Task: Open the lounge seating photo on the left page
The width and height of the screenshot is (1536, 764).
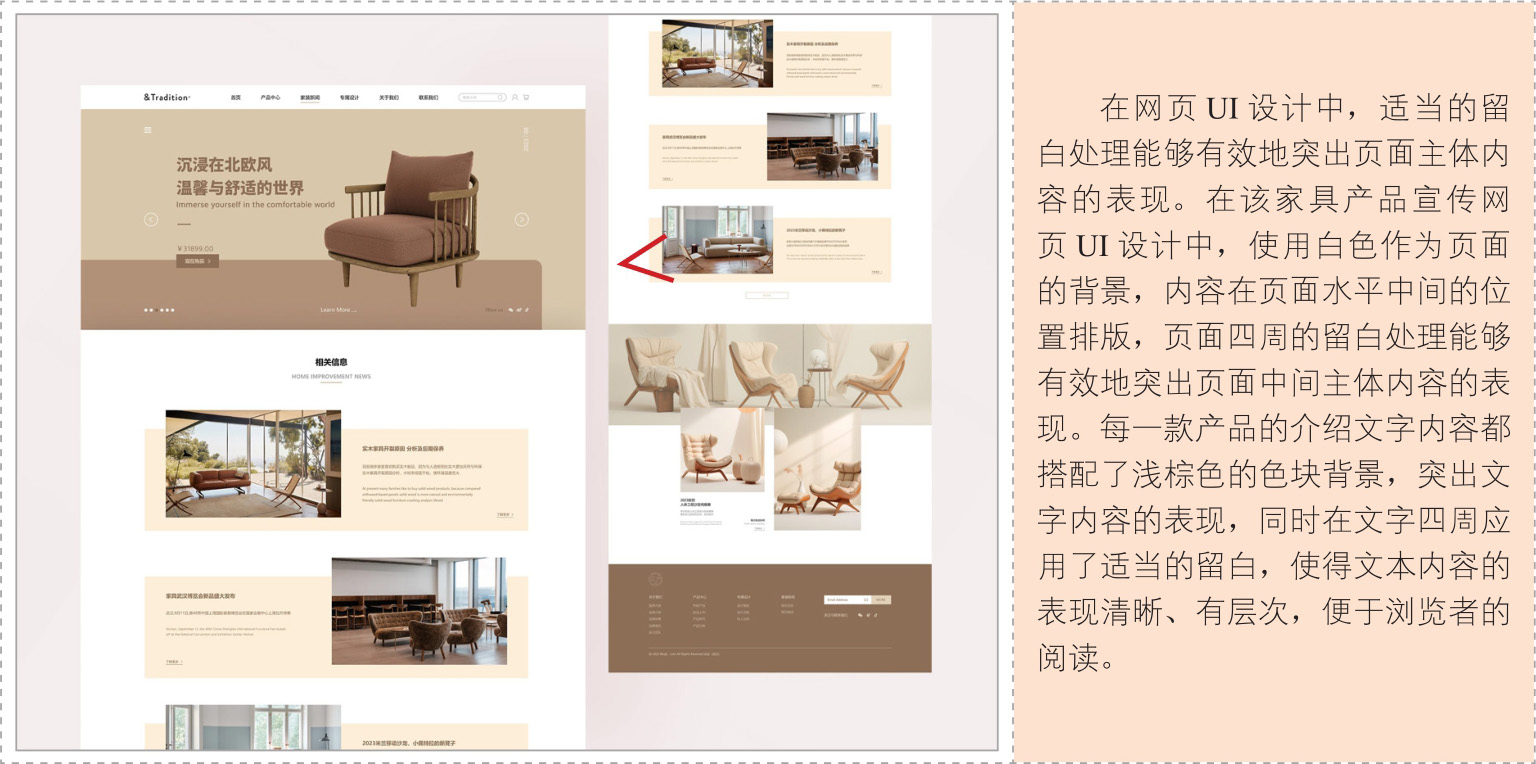Action: [x=419, y=611]
